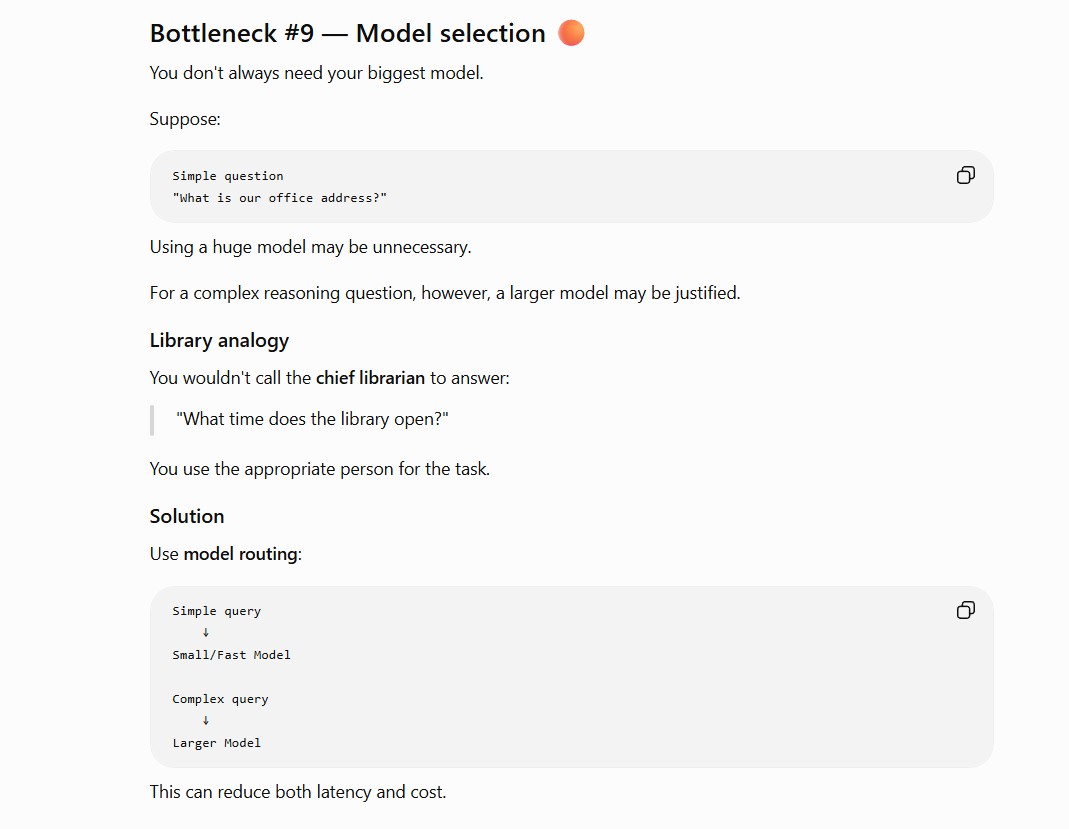Image resolution: width=1069 pixels, height=829 pixels.
Task: Click the orange circle emoji in heading
Action: pyautogui.click(x=571, y=33)
